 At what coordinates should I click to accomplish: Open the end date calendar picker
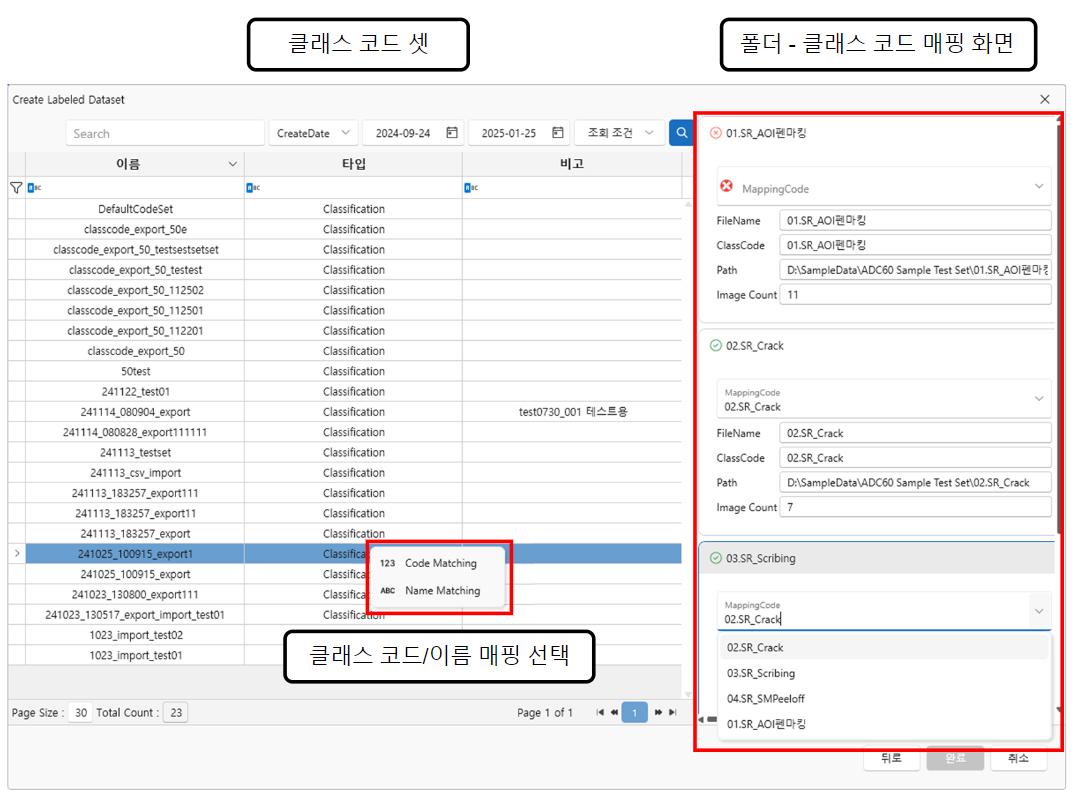click(558, 133)
